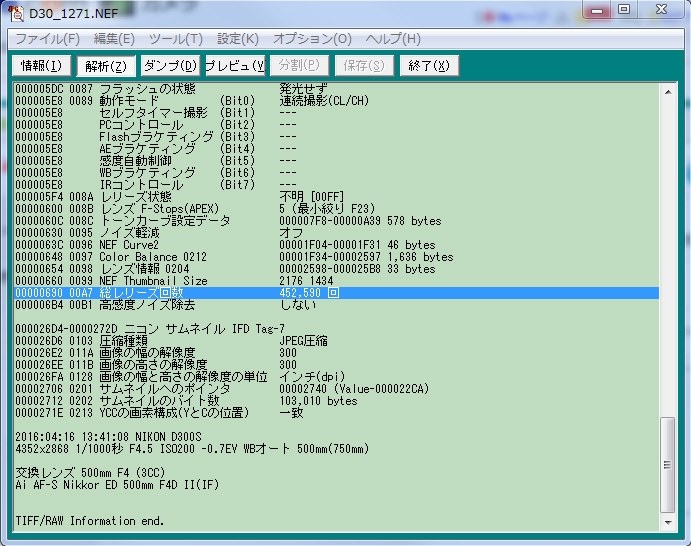This screenshot has width=691, height=546.
Task: Open the ファイル(F) menu
Action: pyautogui.click(x=48, y=39)
